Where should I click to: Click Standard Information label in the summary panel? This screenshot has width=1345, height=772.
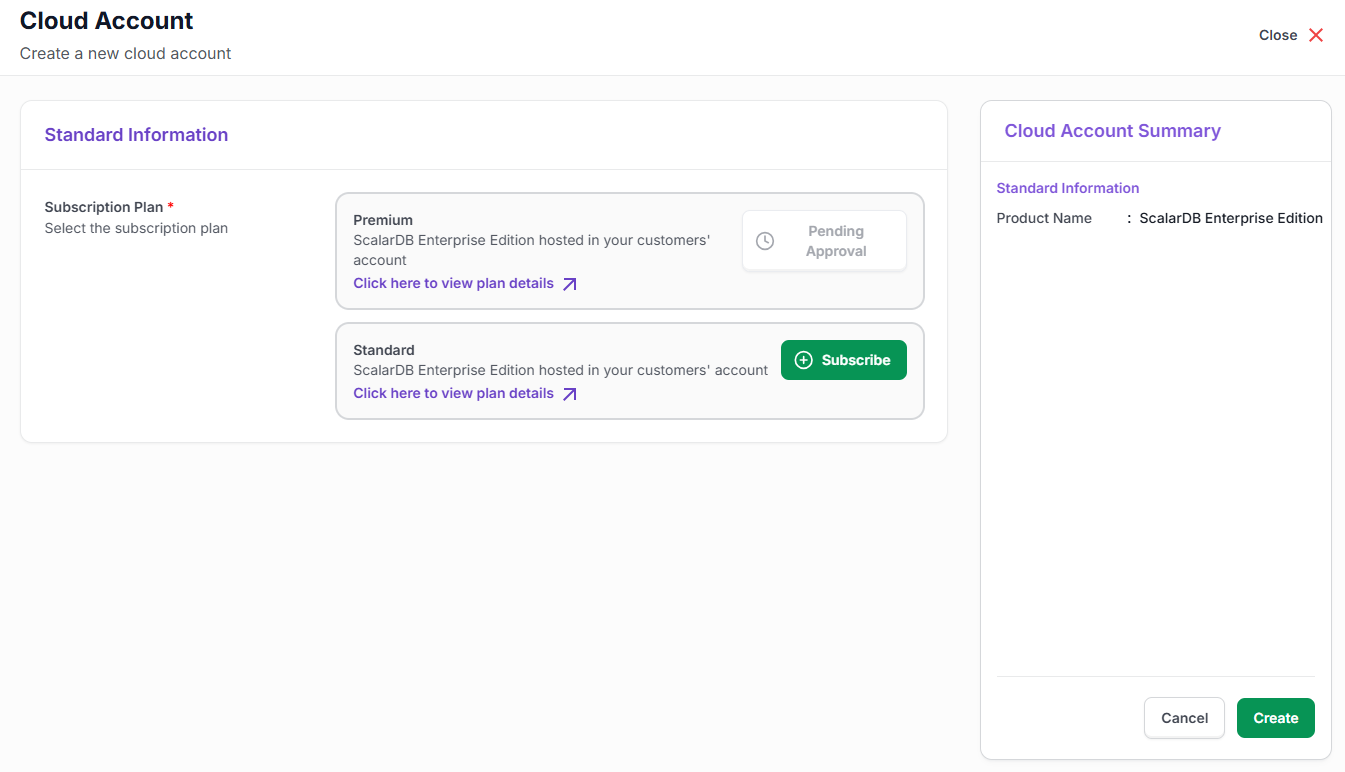tap(1067, 188)
